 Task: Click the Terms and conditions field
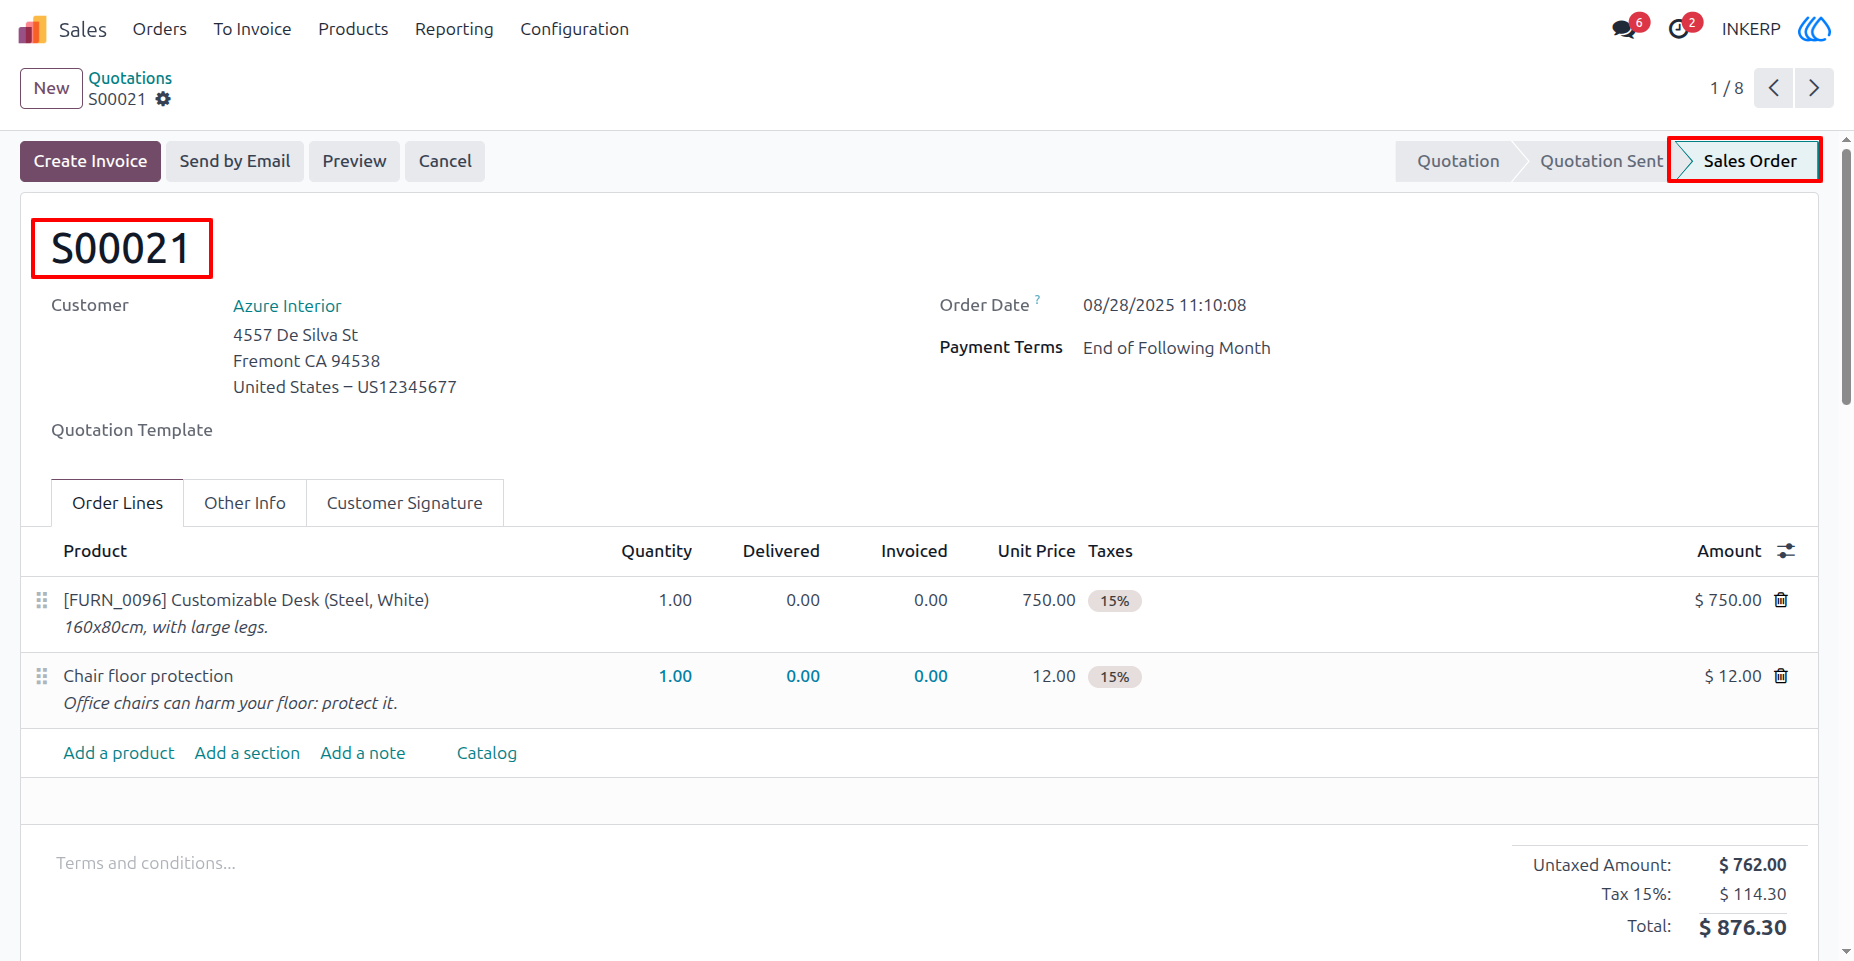[146, 863]
